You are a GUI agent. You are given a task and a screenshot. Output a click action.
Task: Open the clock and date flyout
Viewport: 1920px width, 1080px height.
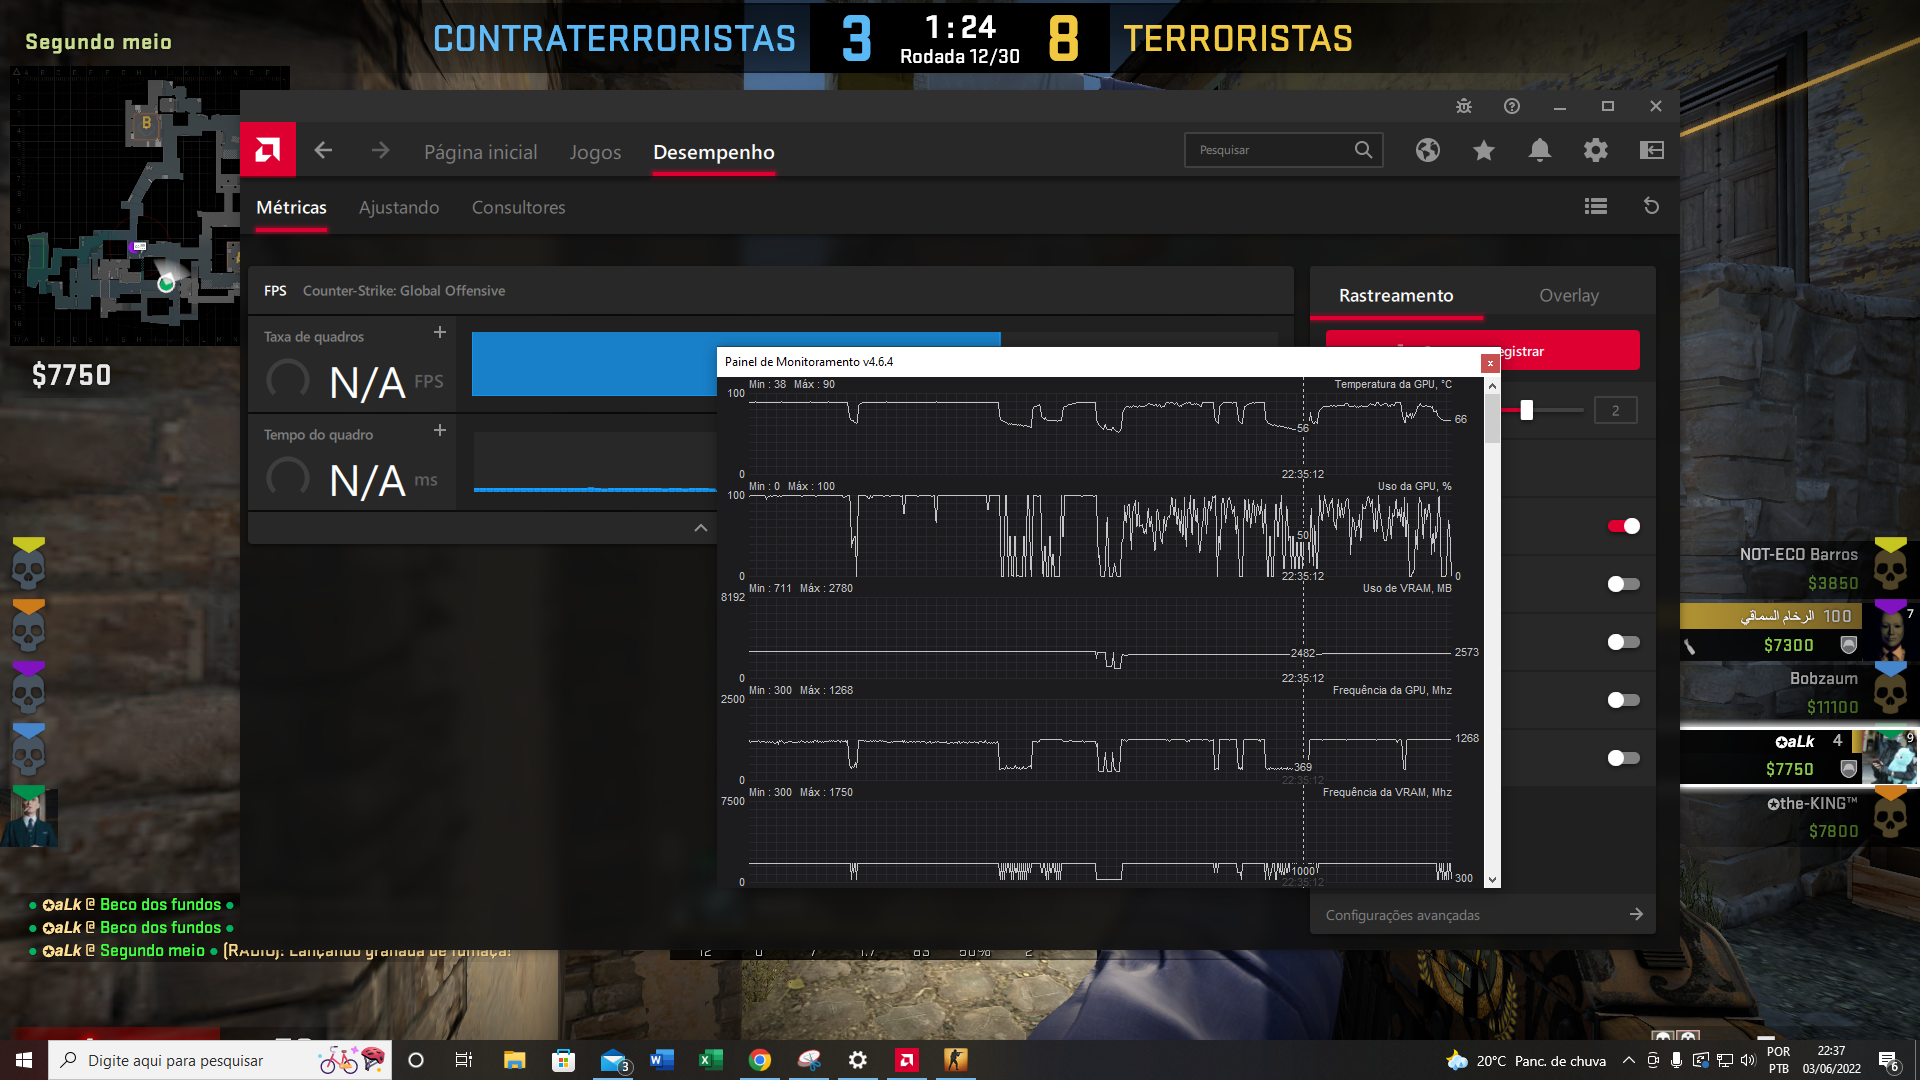tap(1831, 1060)
